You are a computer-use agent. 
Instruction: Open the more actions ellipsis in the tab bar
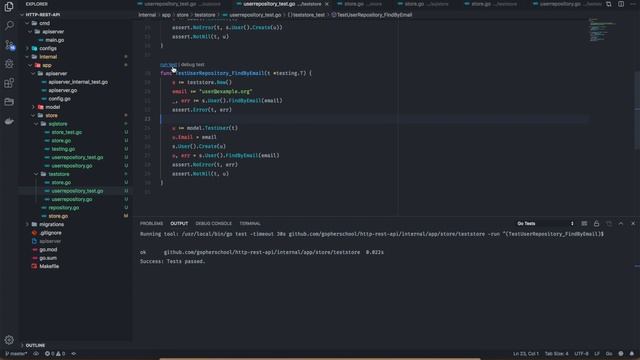pyautogui.click(x=633, y=4)
